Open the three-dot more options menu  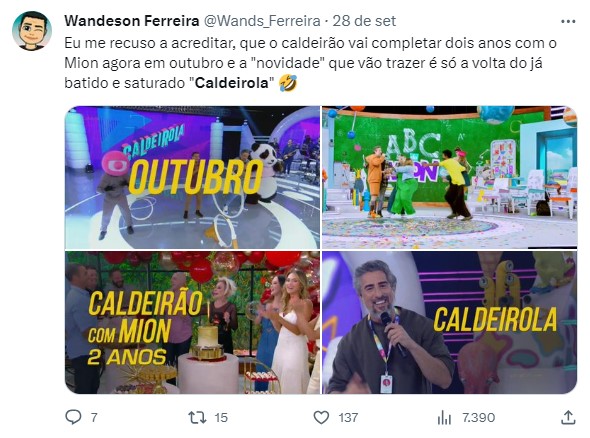point(568,21)
